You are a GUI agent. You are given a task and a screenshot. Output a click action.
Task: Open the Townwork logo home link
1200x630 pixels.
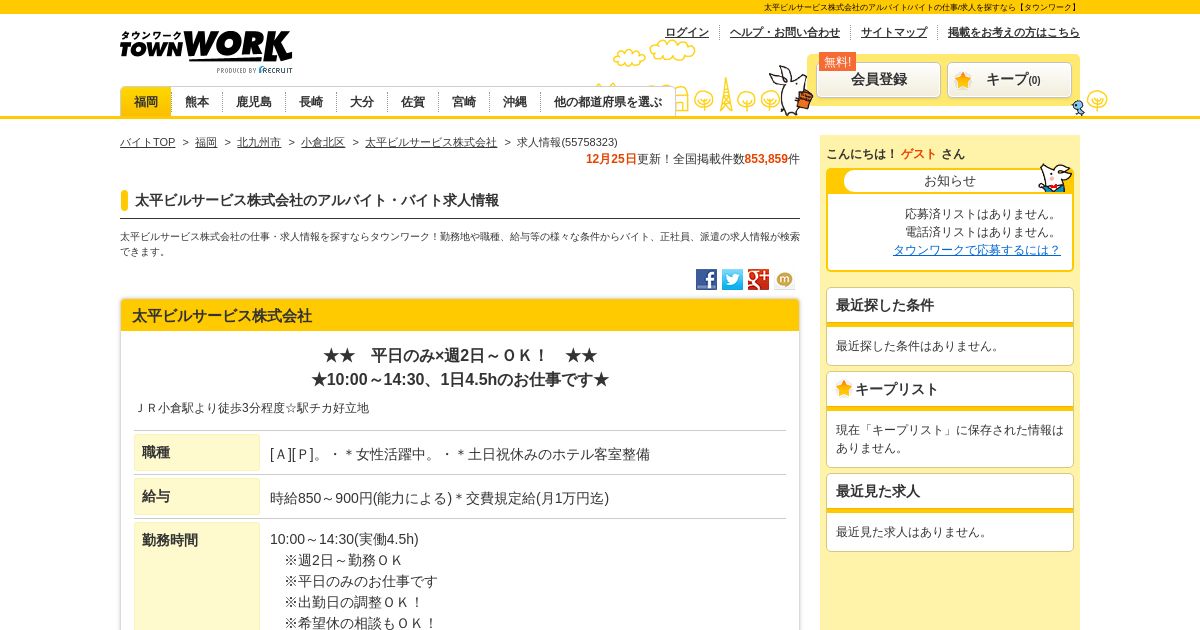206,51
